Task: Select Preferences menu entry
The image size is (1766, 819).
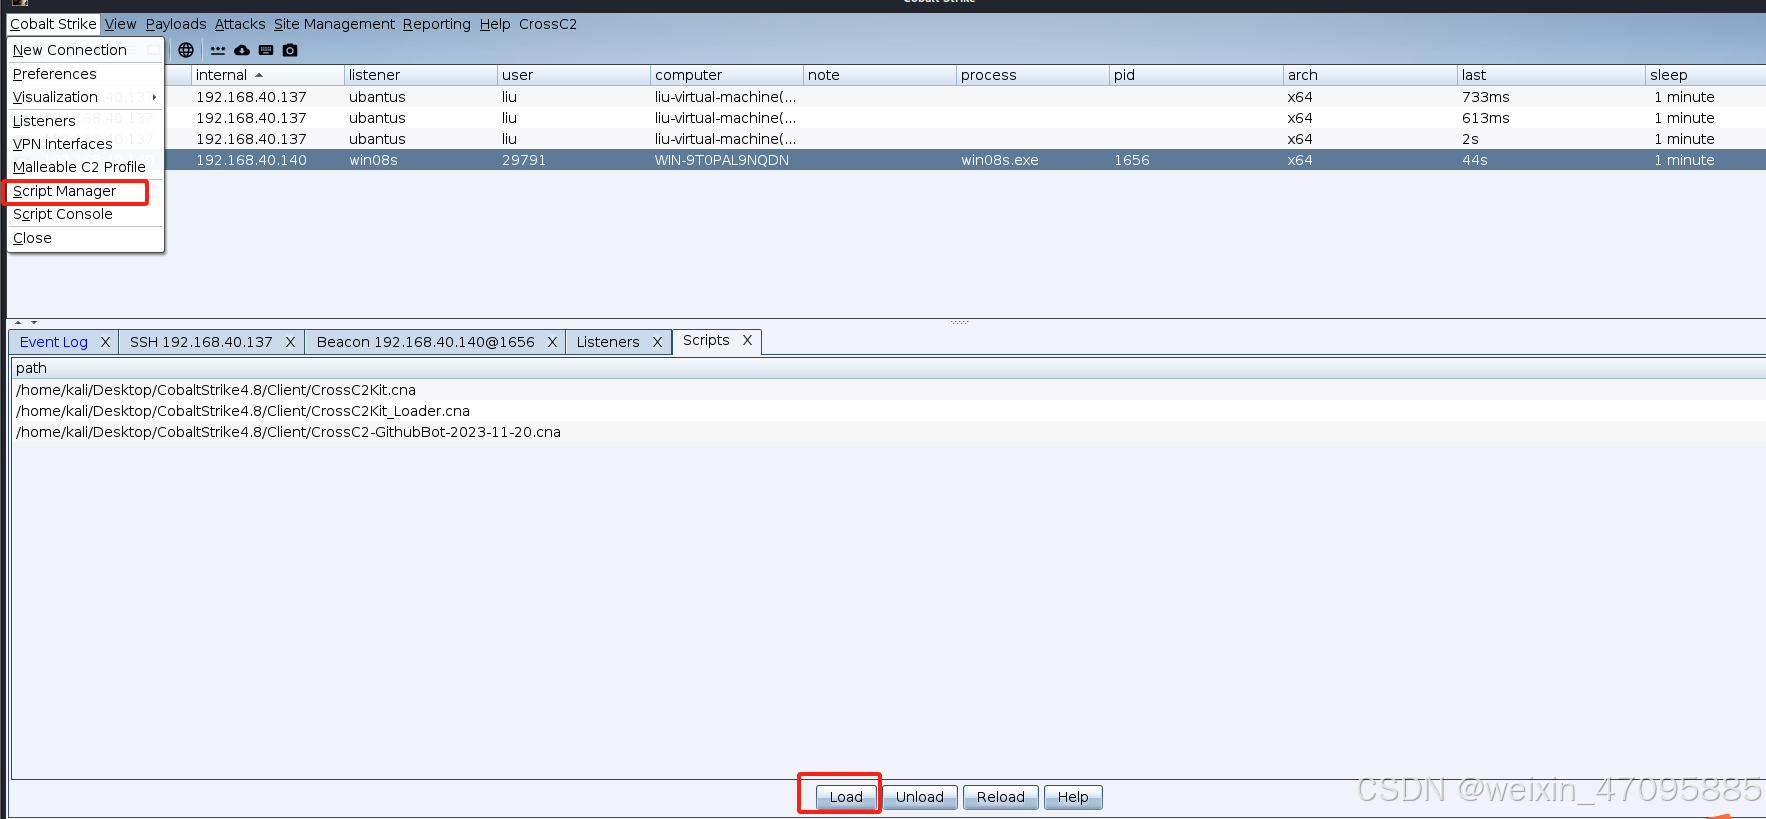Action: pyautogui.click(x=86, y=74)
